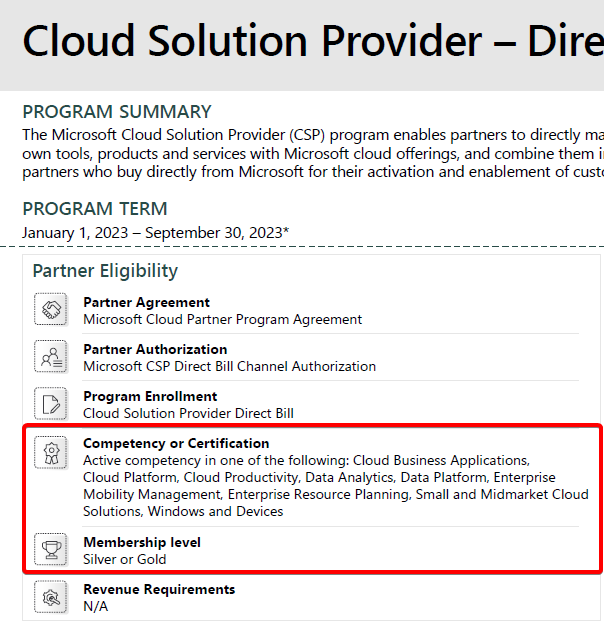Click the Membership level heading
The height and width of the screenshot is (630, 604).
click(x=142, y=542)
